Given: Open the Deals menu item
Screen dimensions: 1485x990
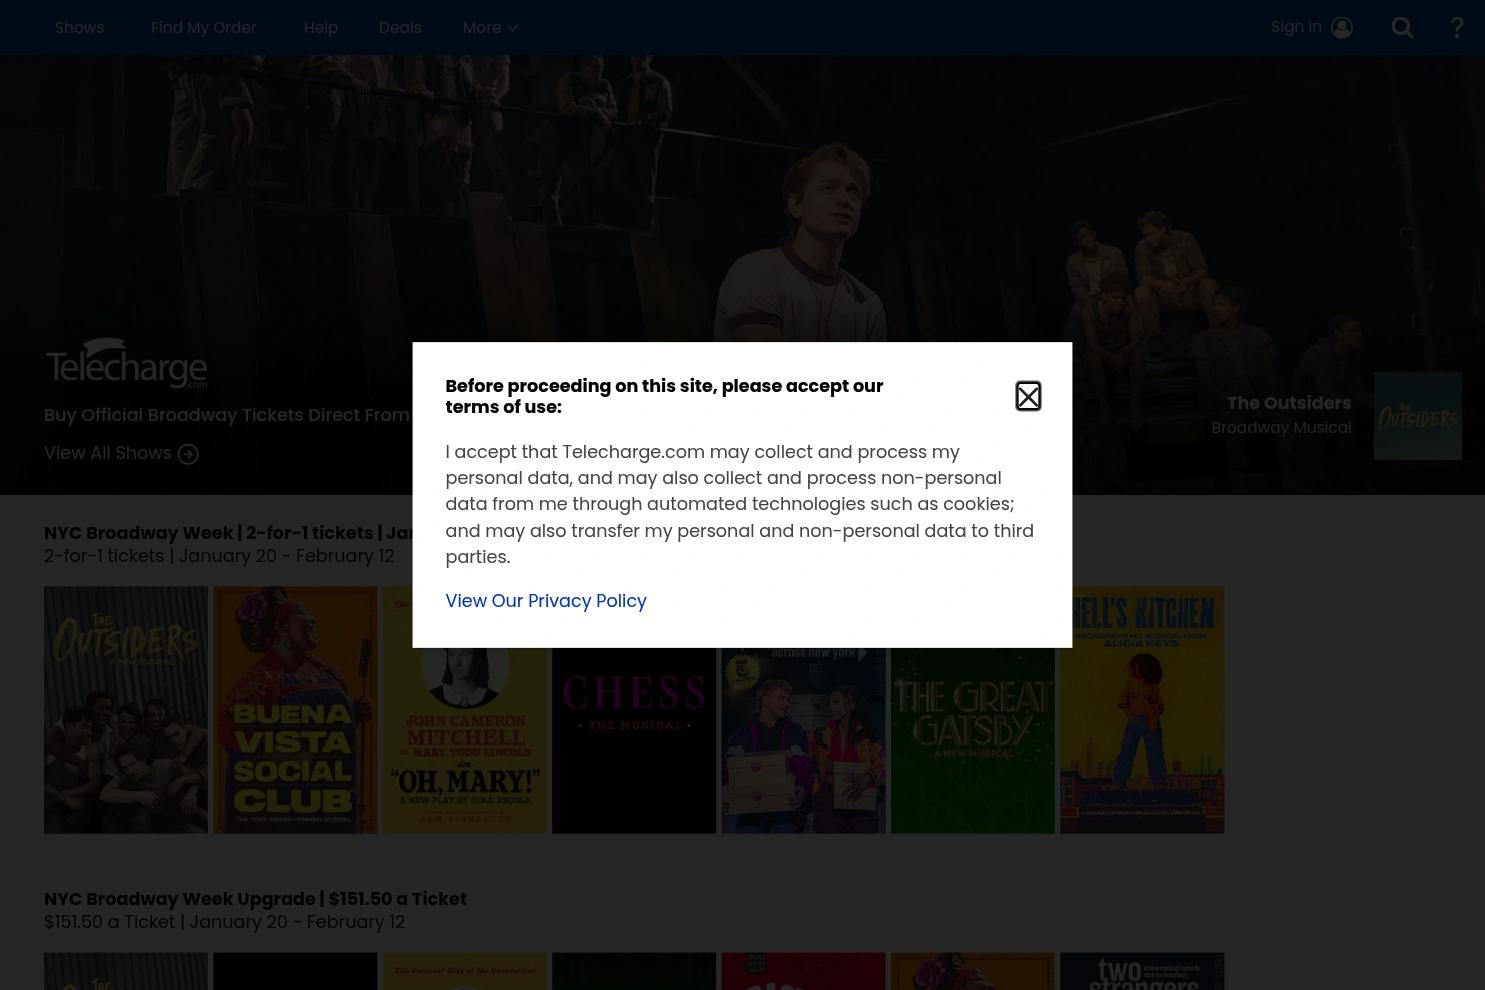Looking at the screenshot, I should coord(399,27).
